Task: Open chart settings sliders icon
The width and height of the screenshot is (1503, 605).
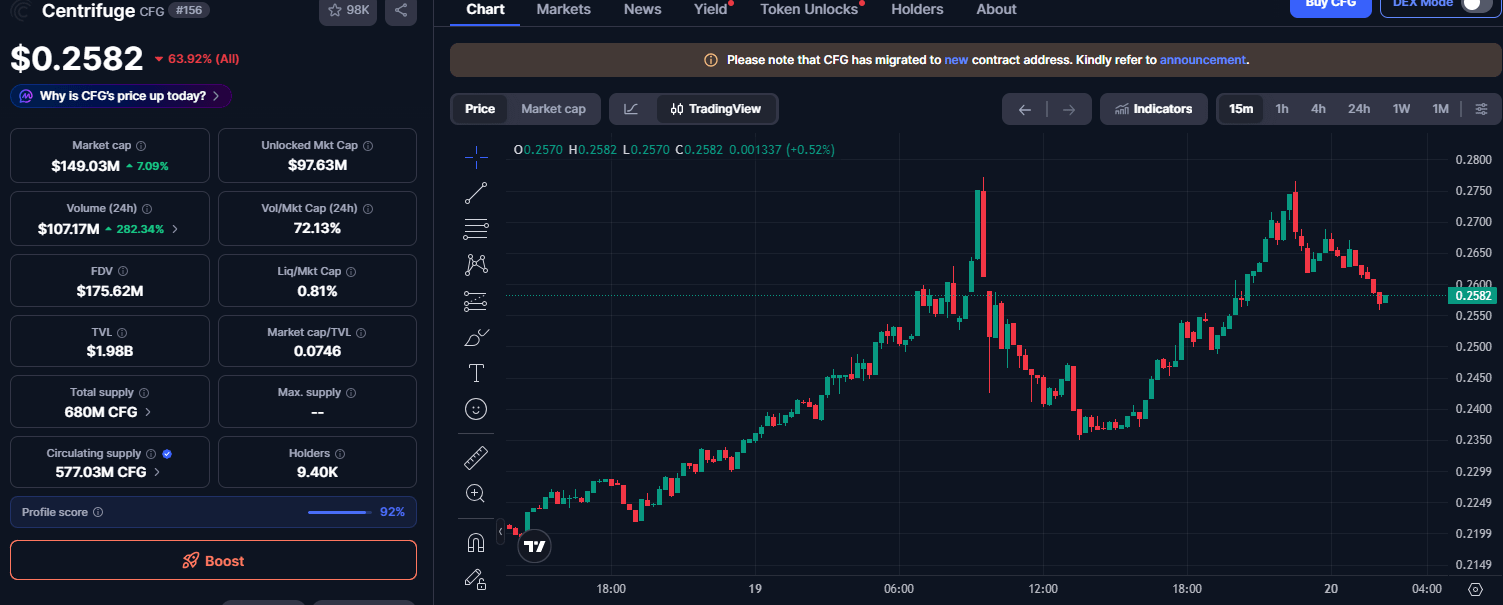Action: click(x=1481, y=109)
